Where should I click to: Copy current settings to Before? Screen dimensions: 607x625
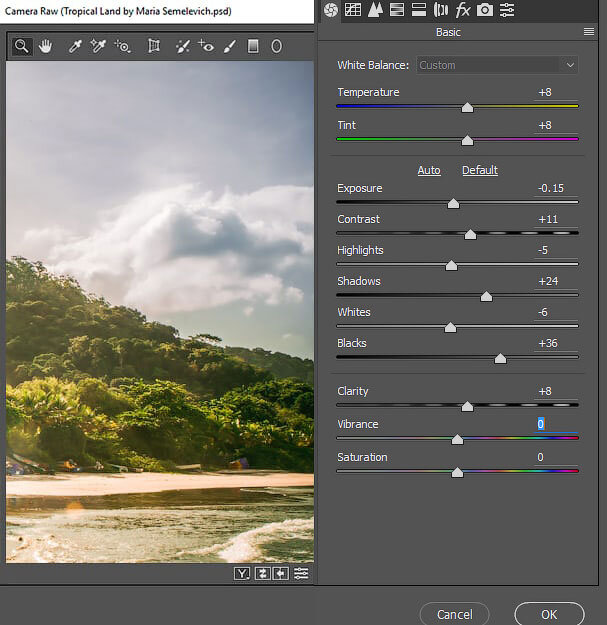pyautogui.click(x=281, y=574)
